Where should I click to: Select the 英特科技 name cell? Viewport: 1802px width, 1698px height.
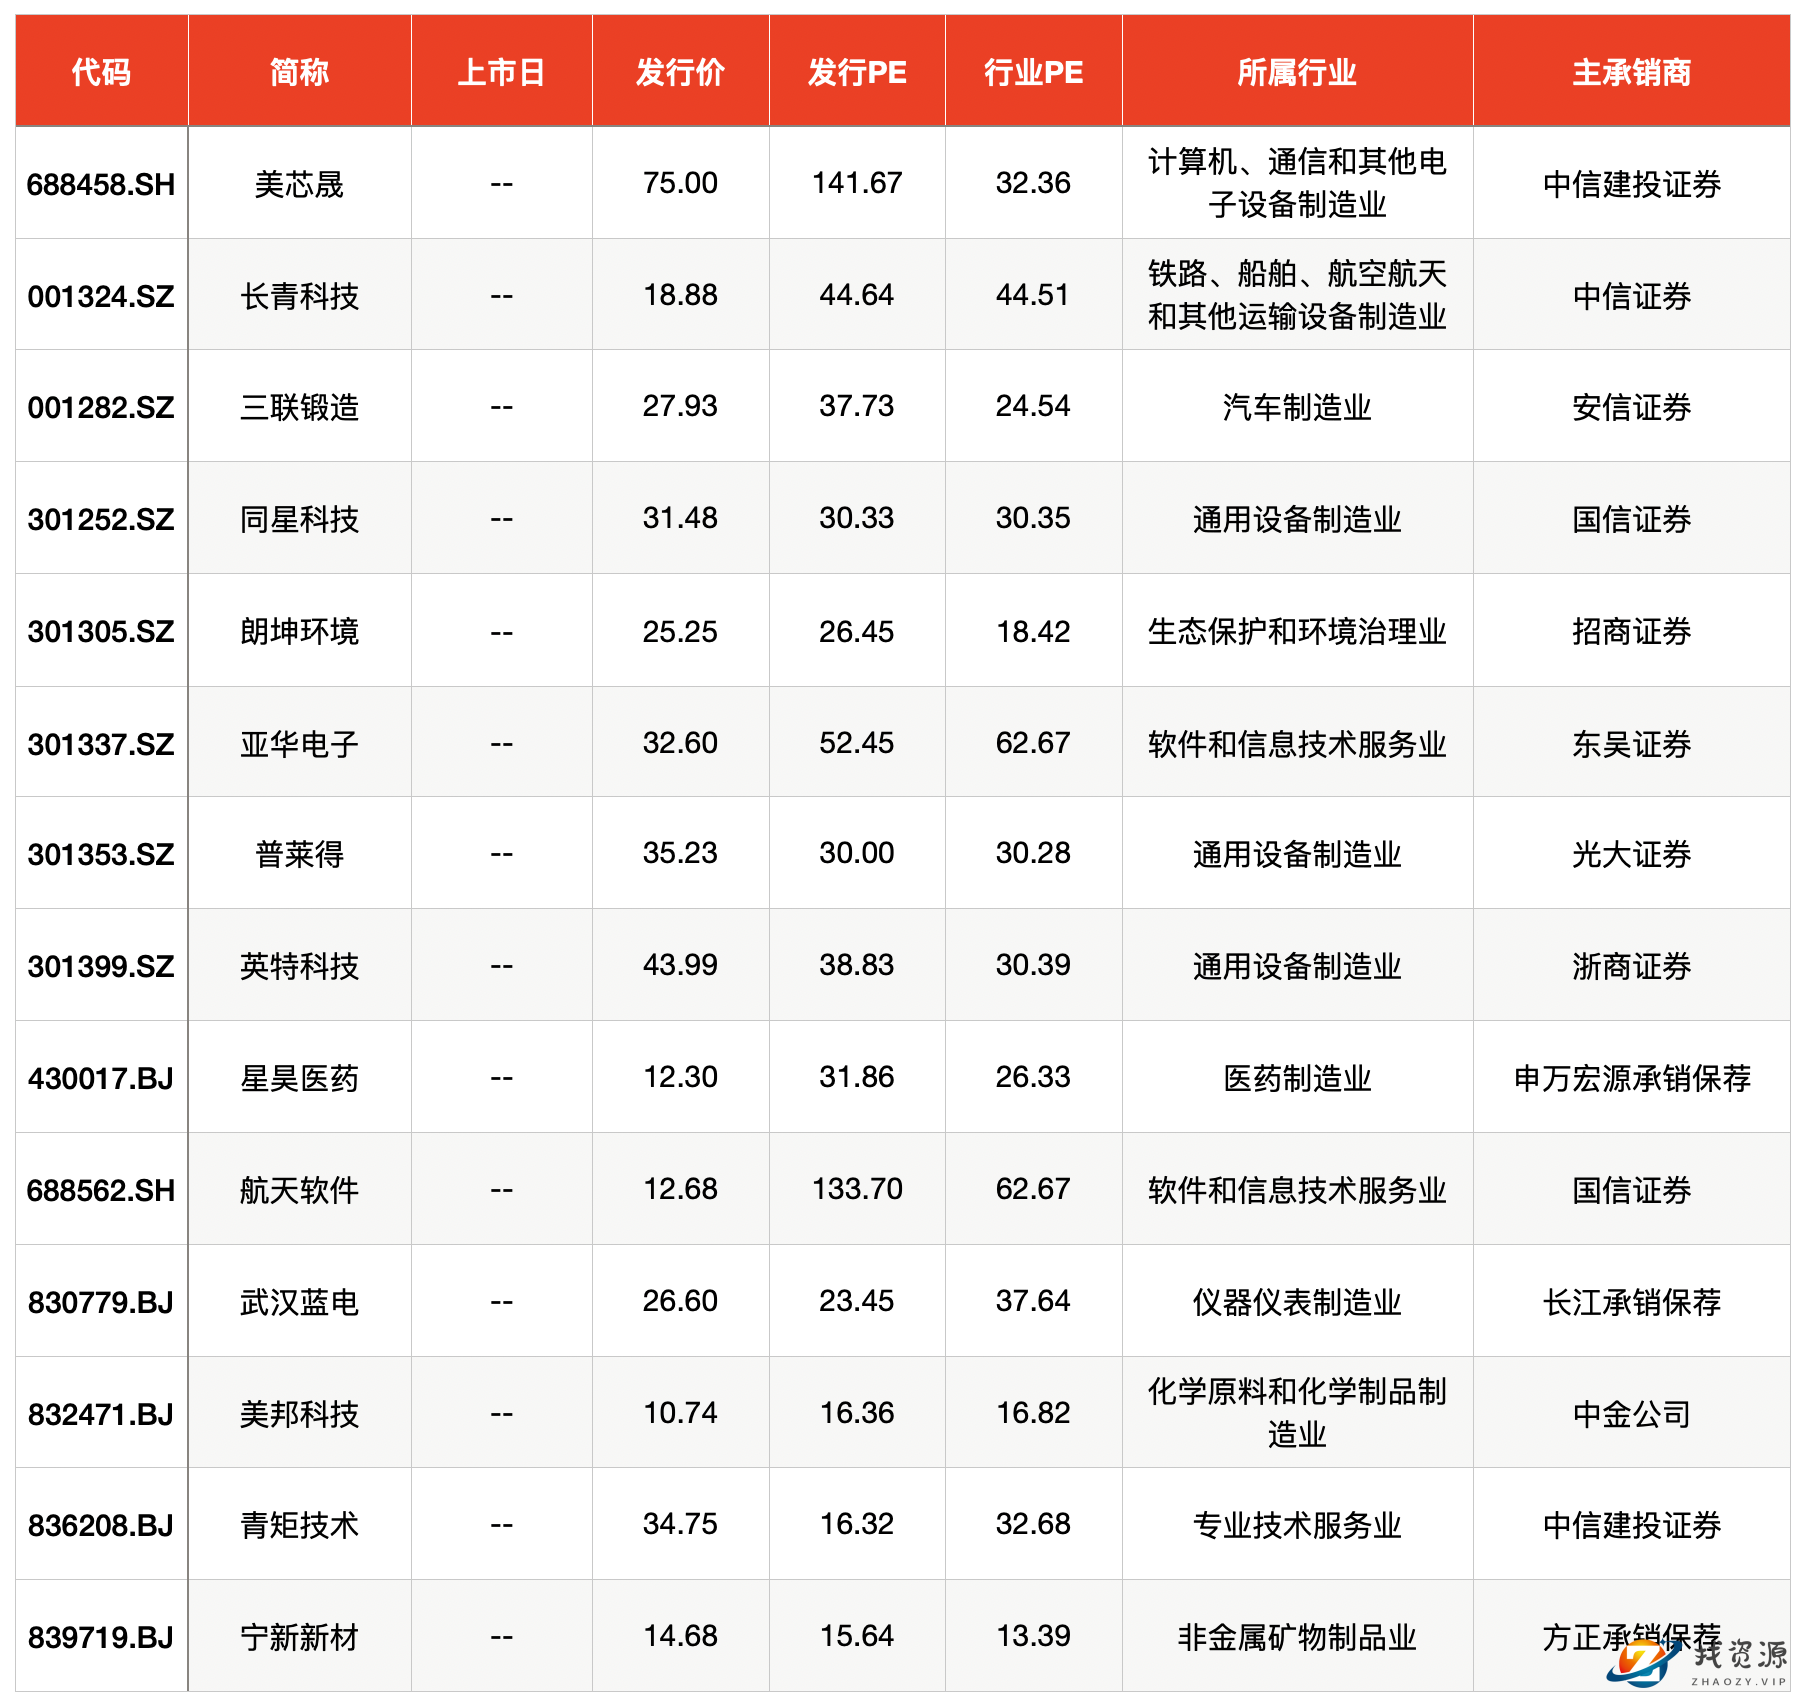(x=299, y=966)
